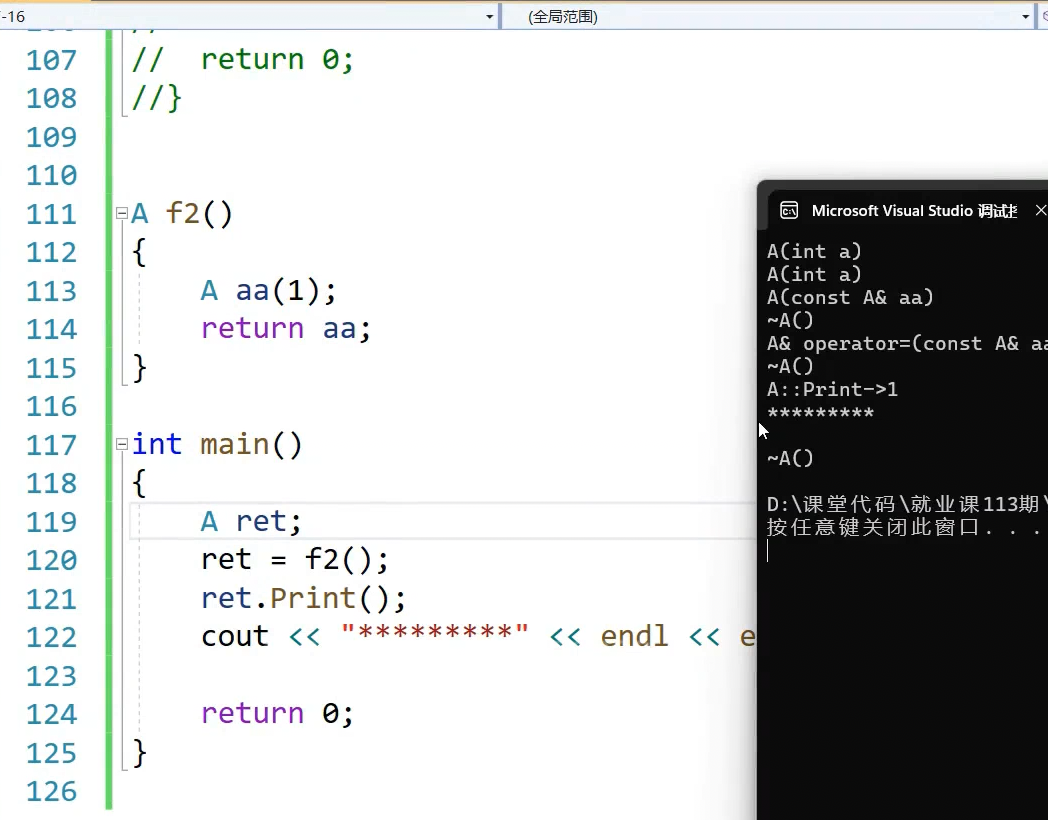Click the asterisks line in console output

click(820, 412)
